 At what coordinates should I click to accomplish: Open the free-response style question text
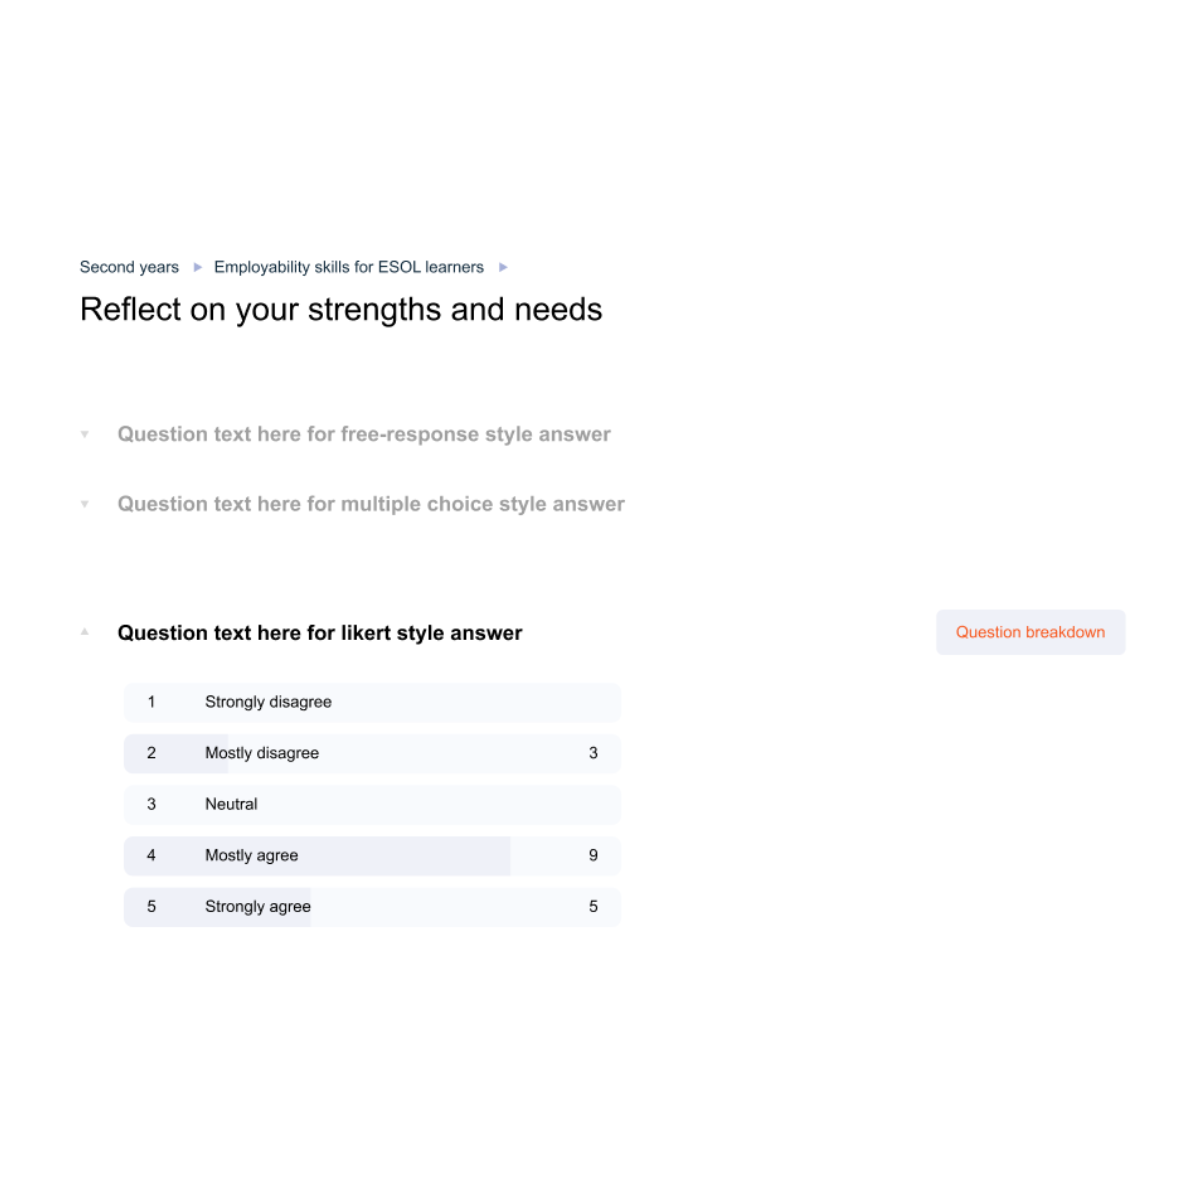point(364,434)
